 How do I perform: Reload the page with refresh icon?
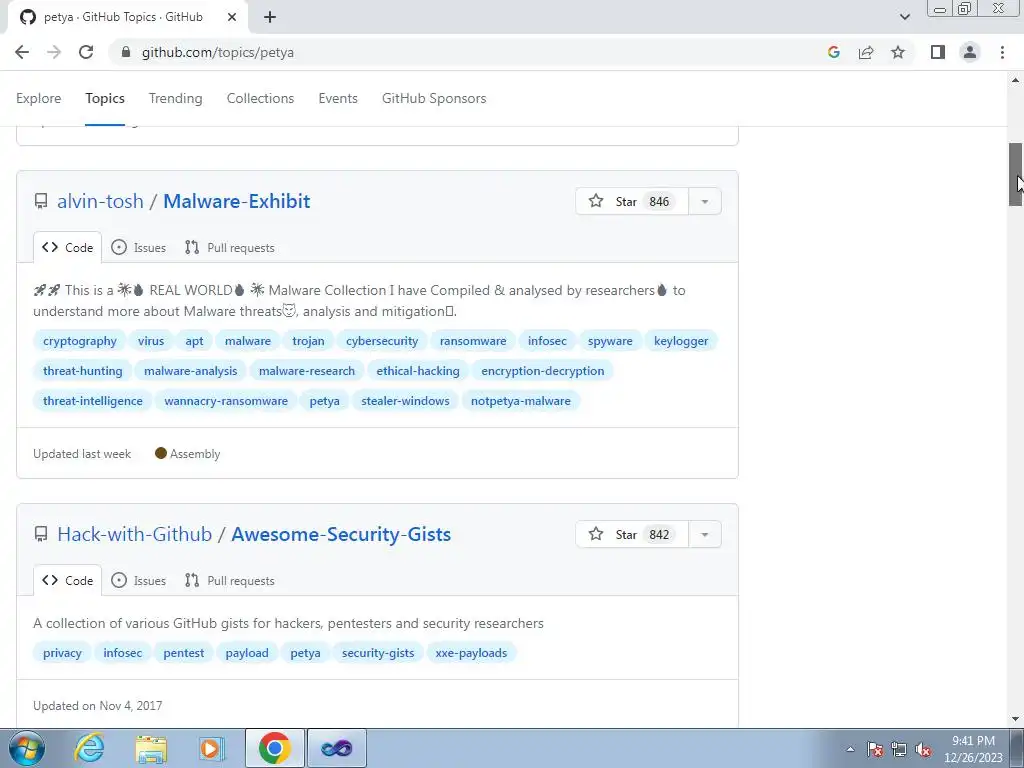tap(86, 52)
